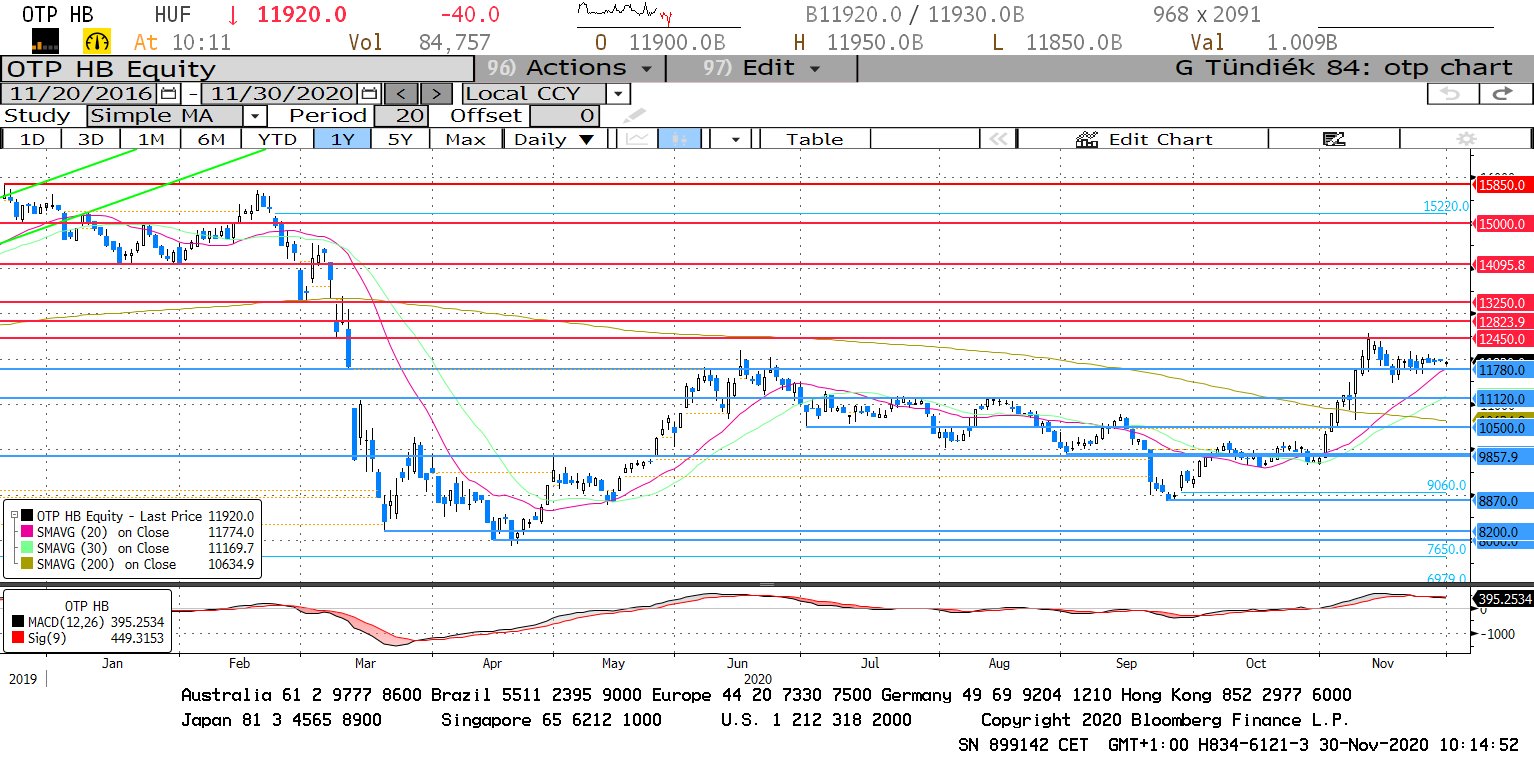
Task: Expand the Local CCY currency dropdown
Action: point(619,93)
